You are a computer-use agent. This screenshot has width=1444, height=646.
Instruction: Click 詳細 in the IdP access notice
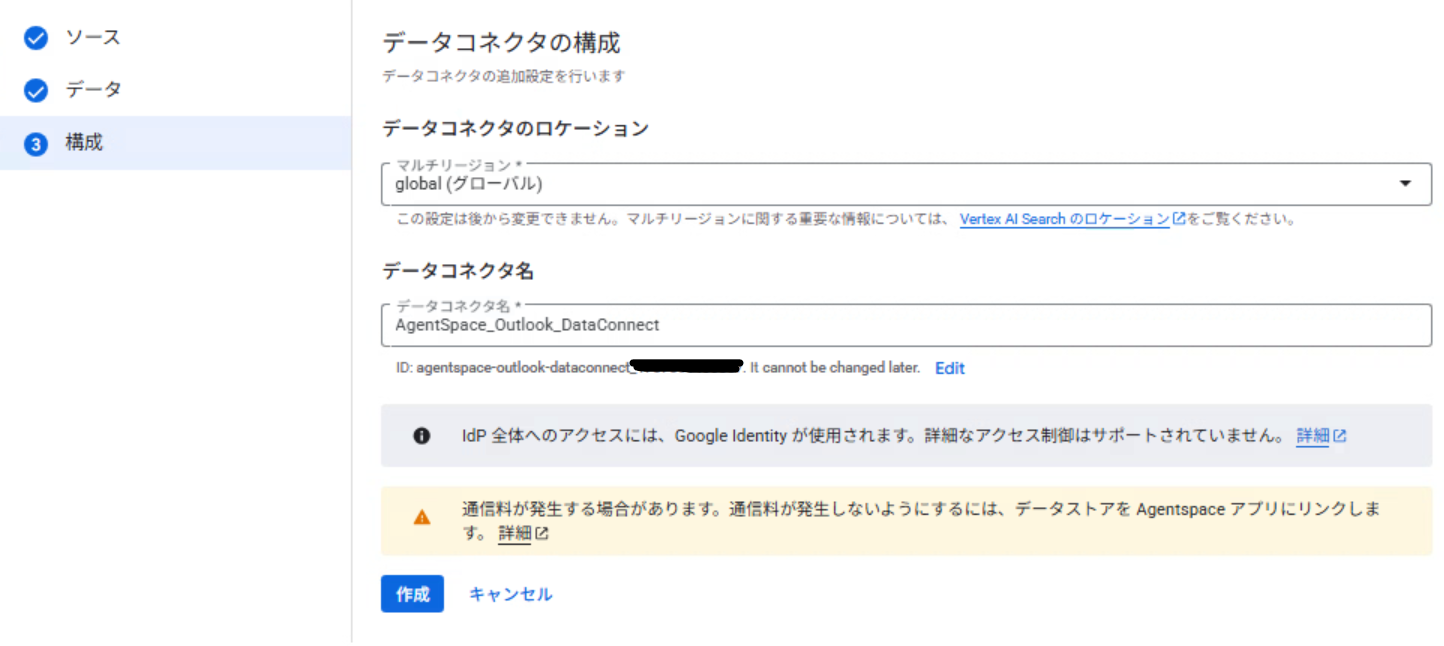tap(1312, 435)
